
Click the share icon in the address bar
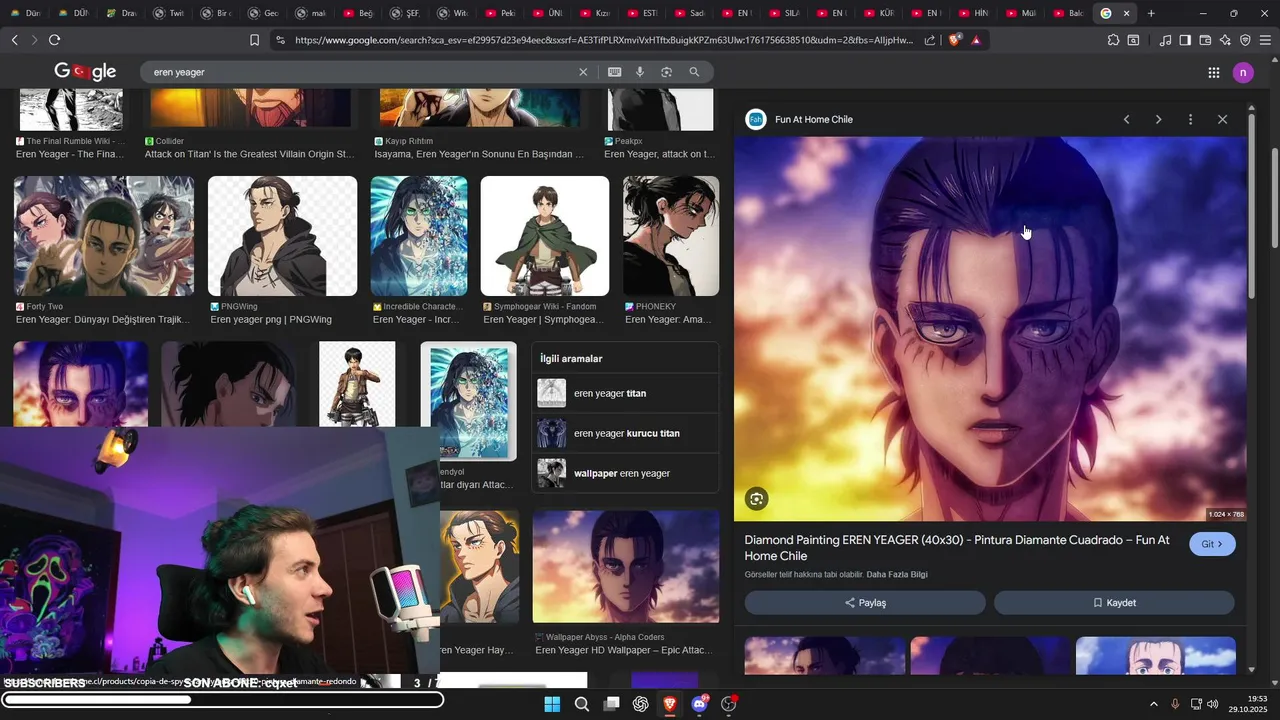click(930, 40)
